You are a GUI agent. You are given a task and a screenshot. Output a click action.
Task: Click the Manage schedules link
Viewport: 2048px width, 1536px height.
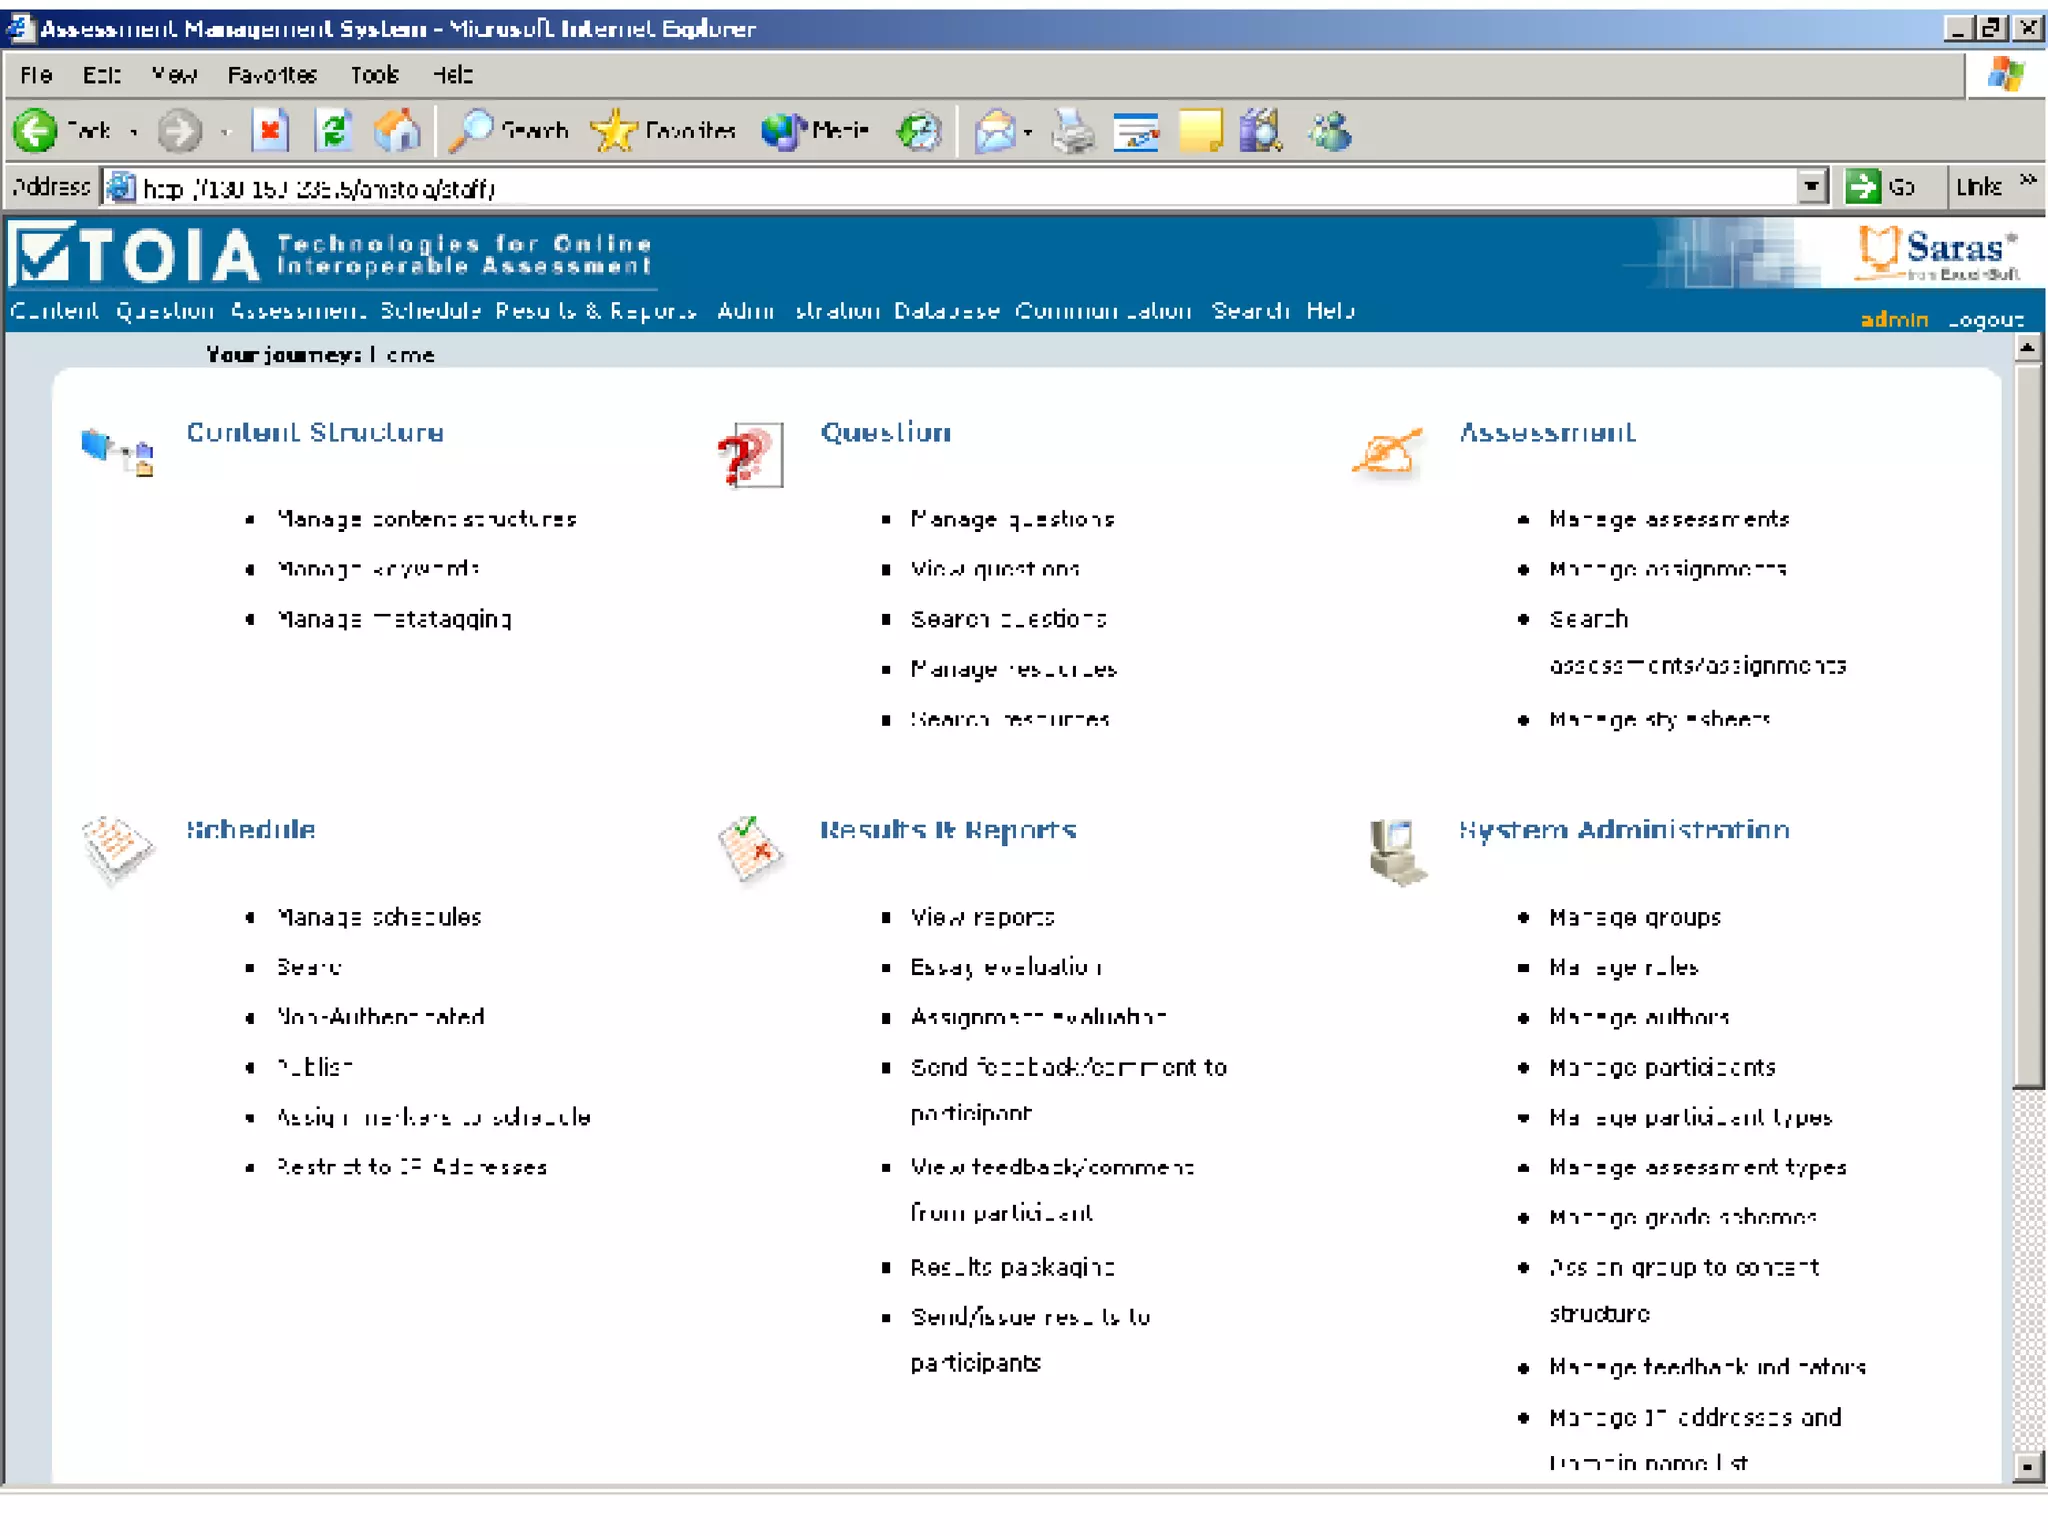(x=379, y=917)
